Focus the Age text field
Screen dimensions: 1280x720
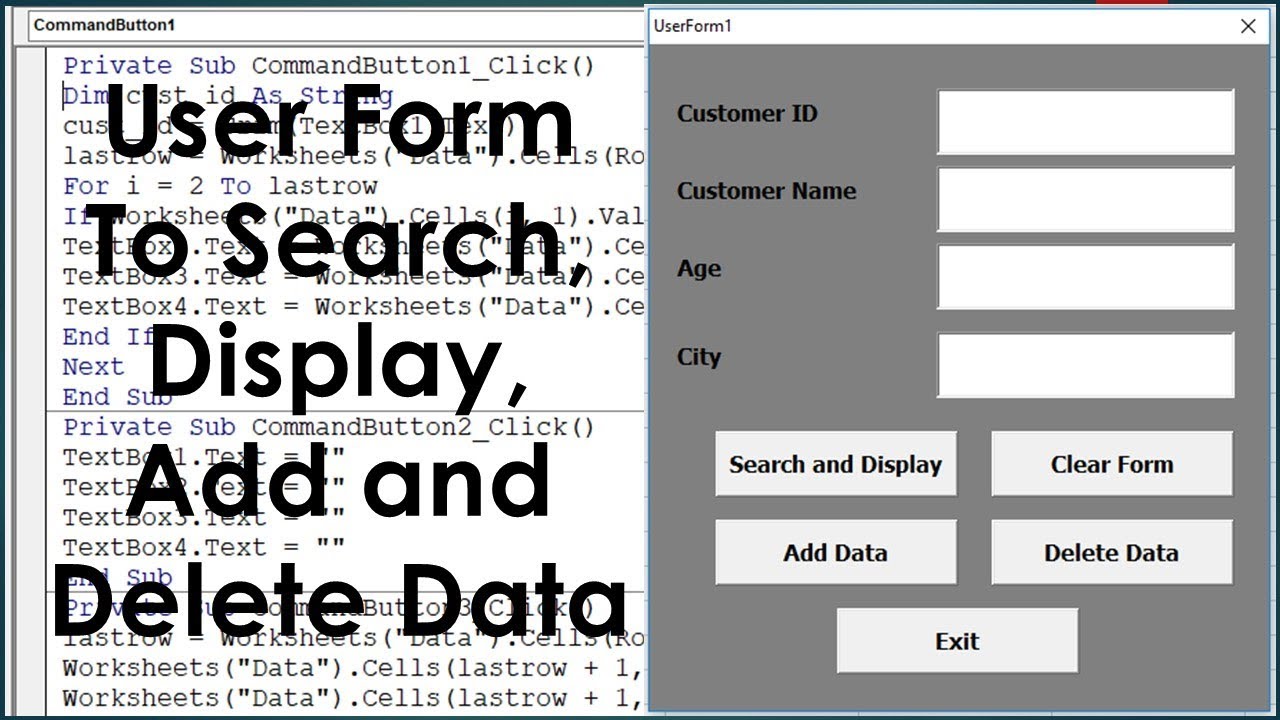pyautogui.click(x=1086, y=276)
